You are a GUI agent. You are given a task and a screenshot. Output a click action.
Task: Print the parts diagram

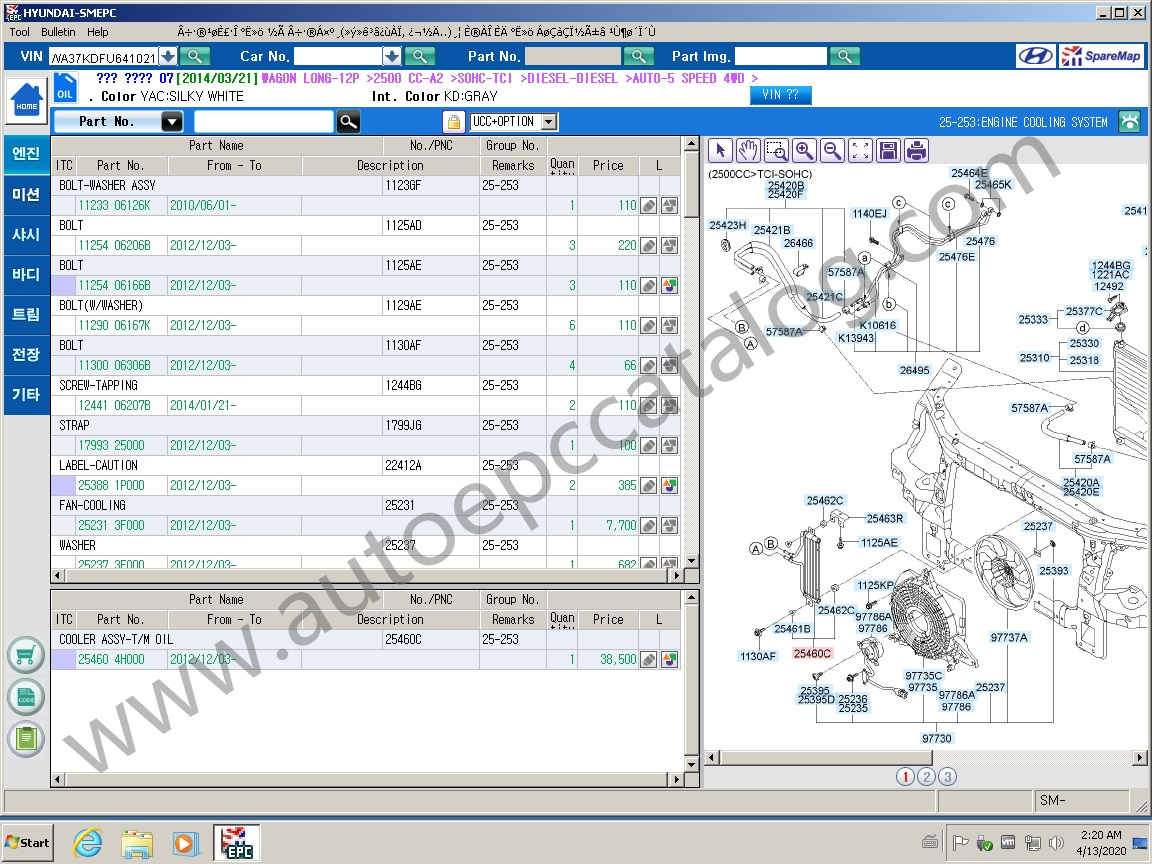(916, 151)
